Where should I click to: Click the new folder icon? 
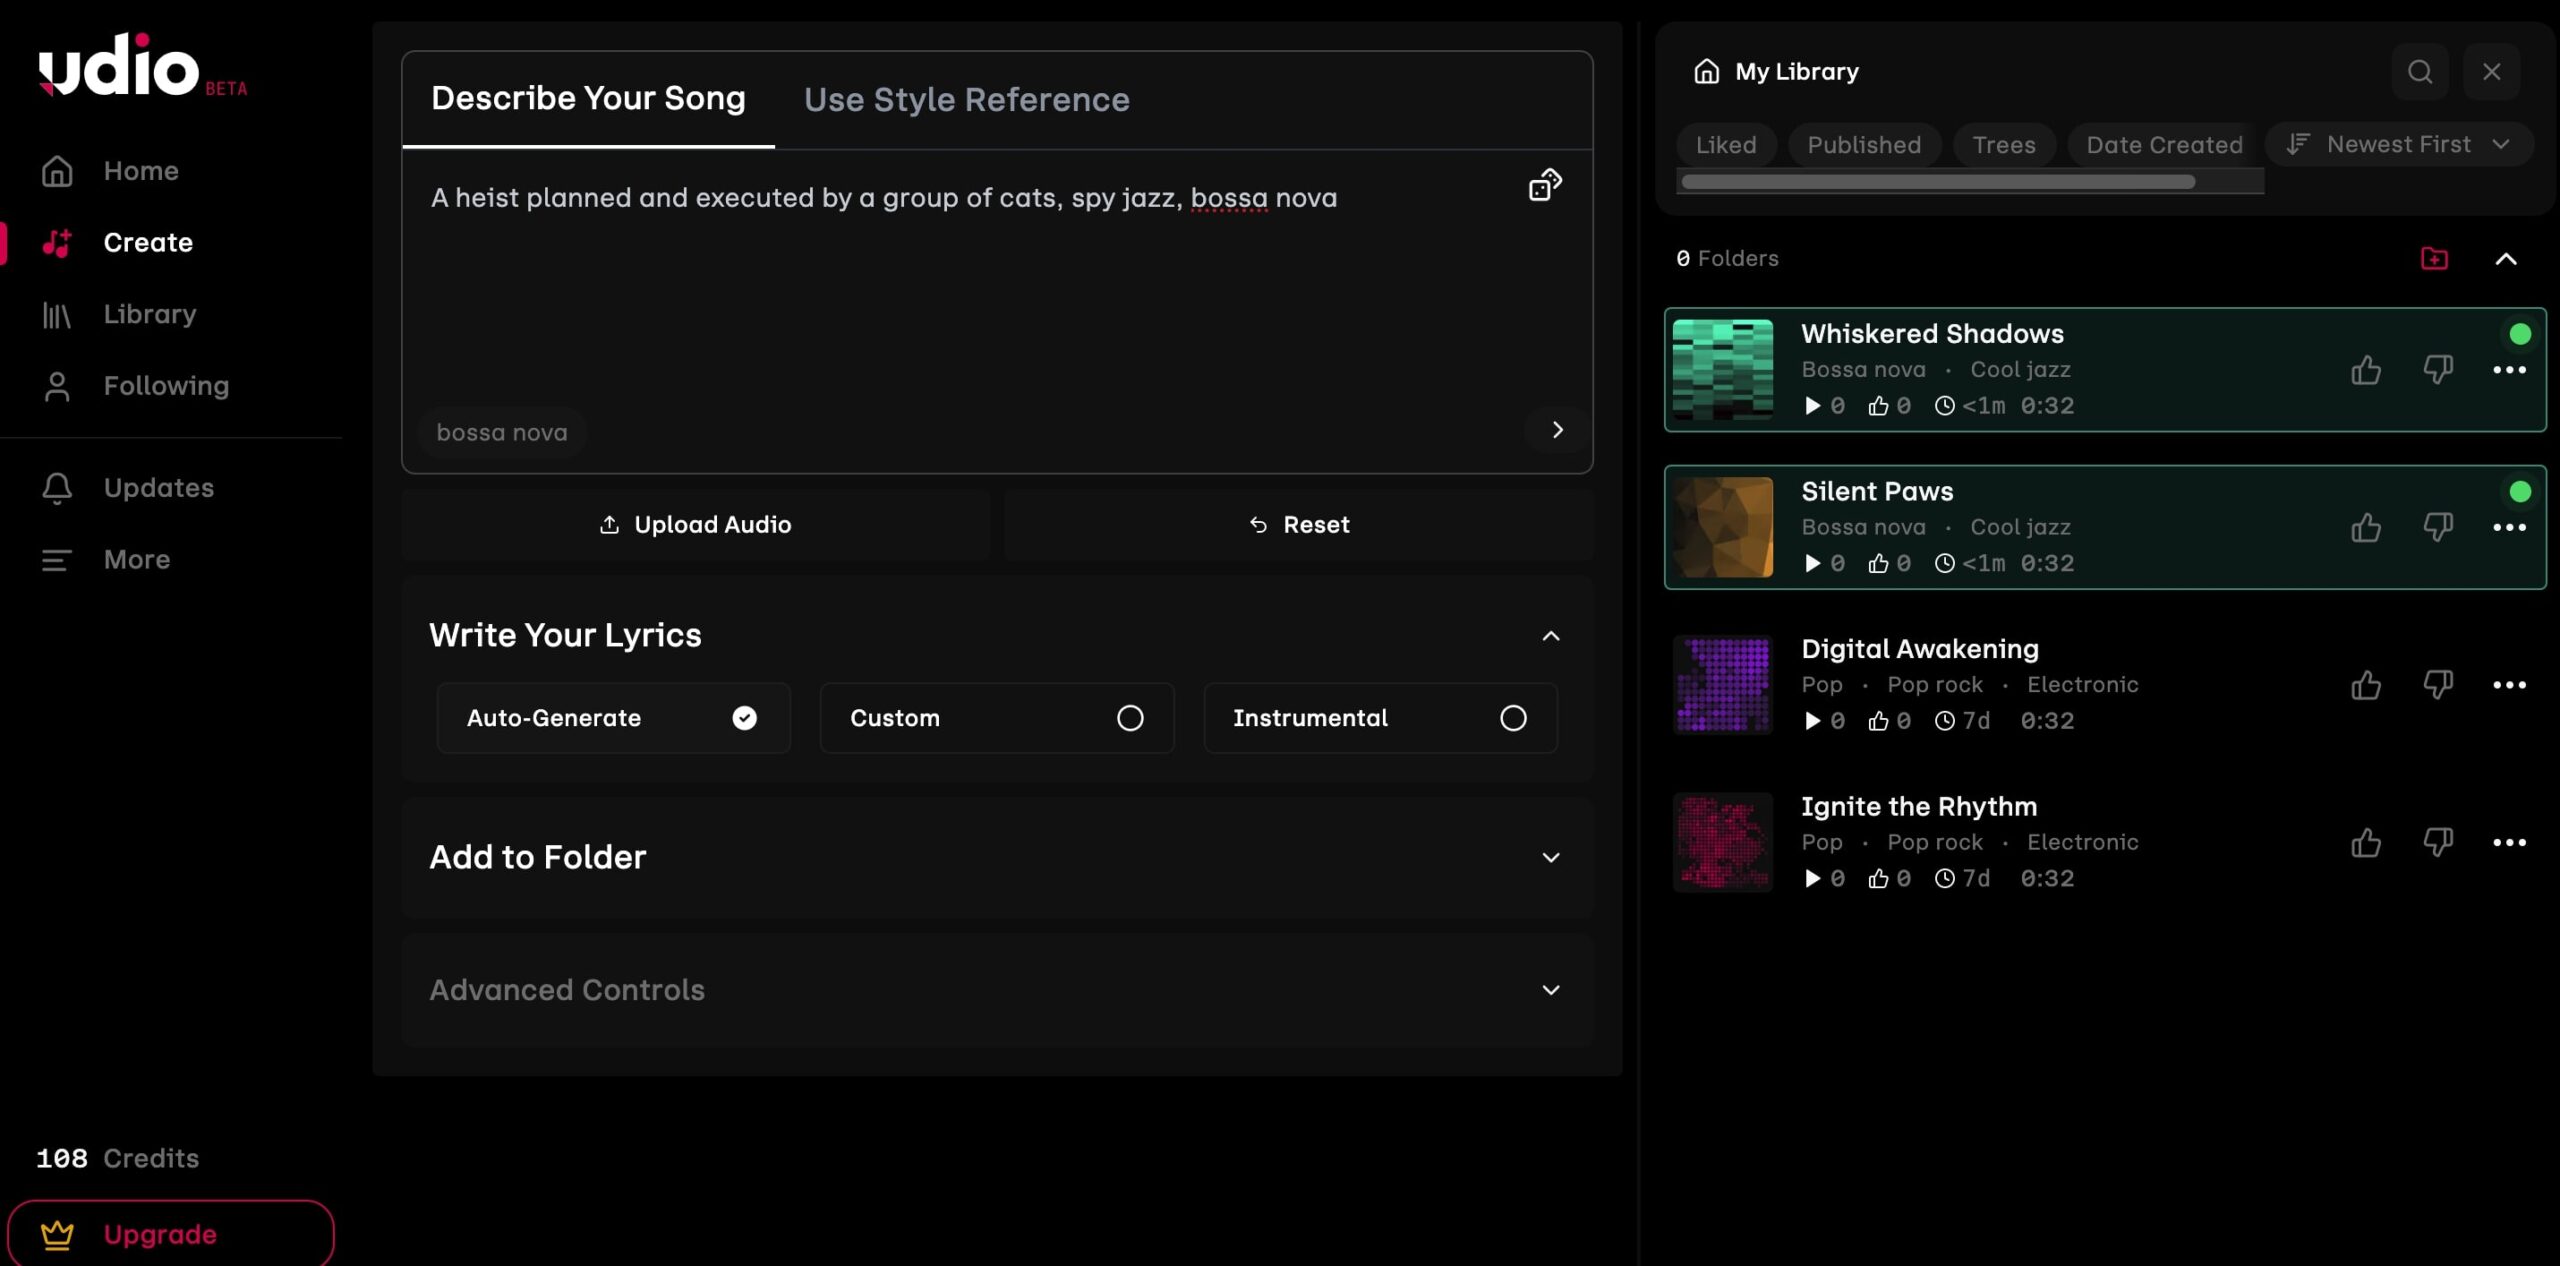click(2434, 259)
